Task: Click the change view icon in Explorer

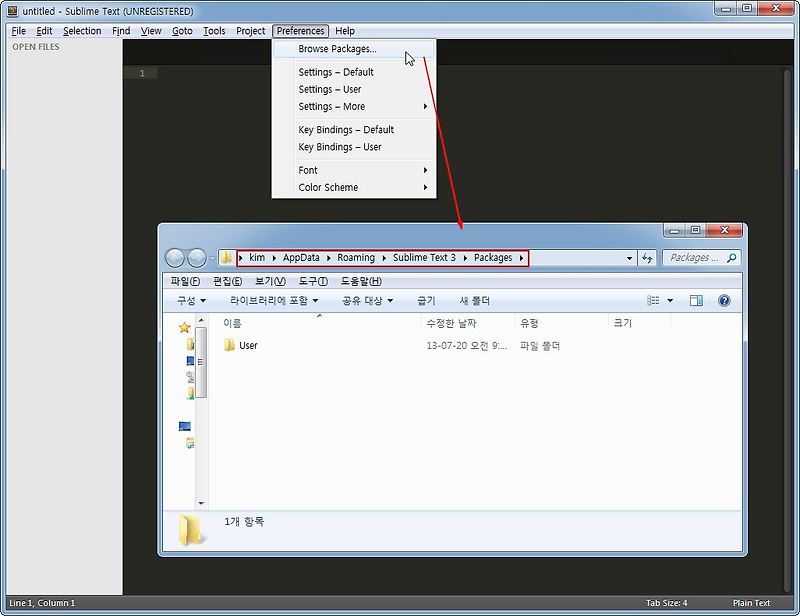Action: [654, 301]
